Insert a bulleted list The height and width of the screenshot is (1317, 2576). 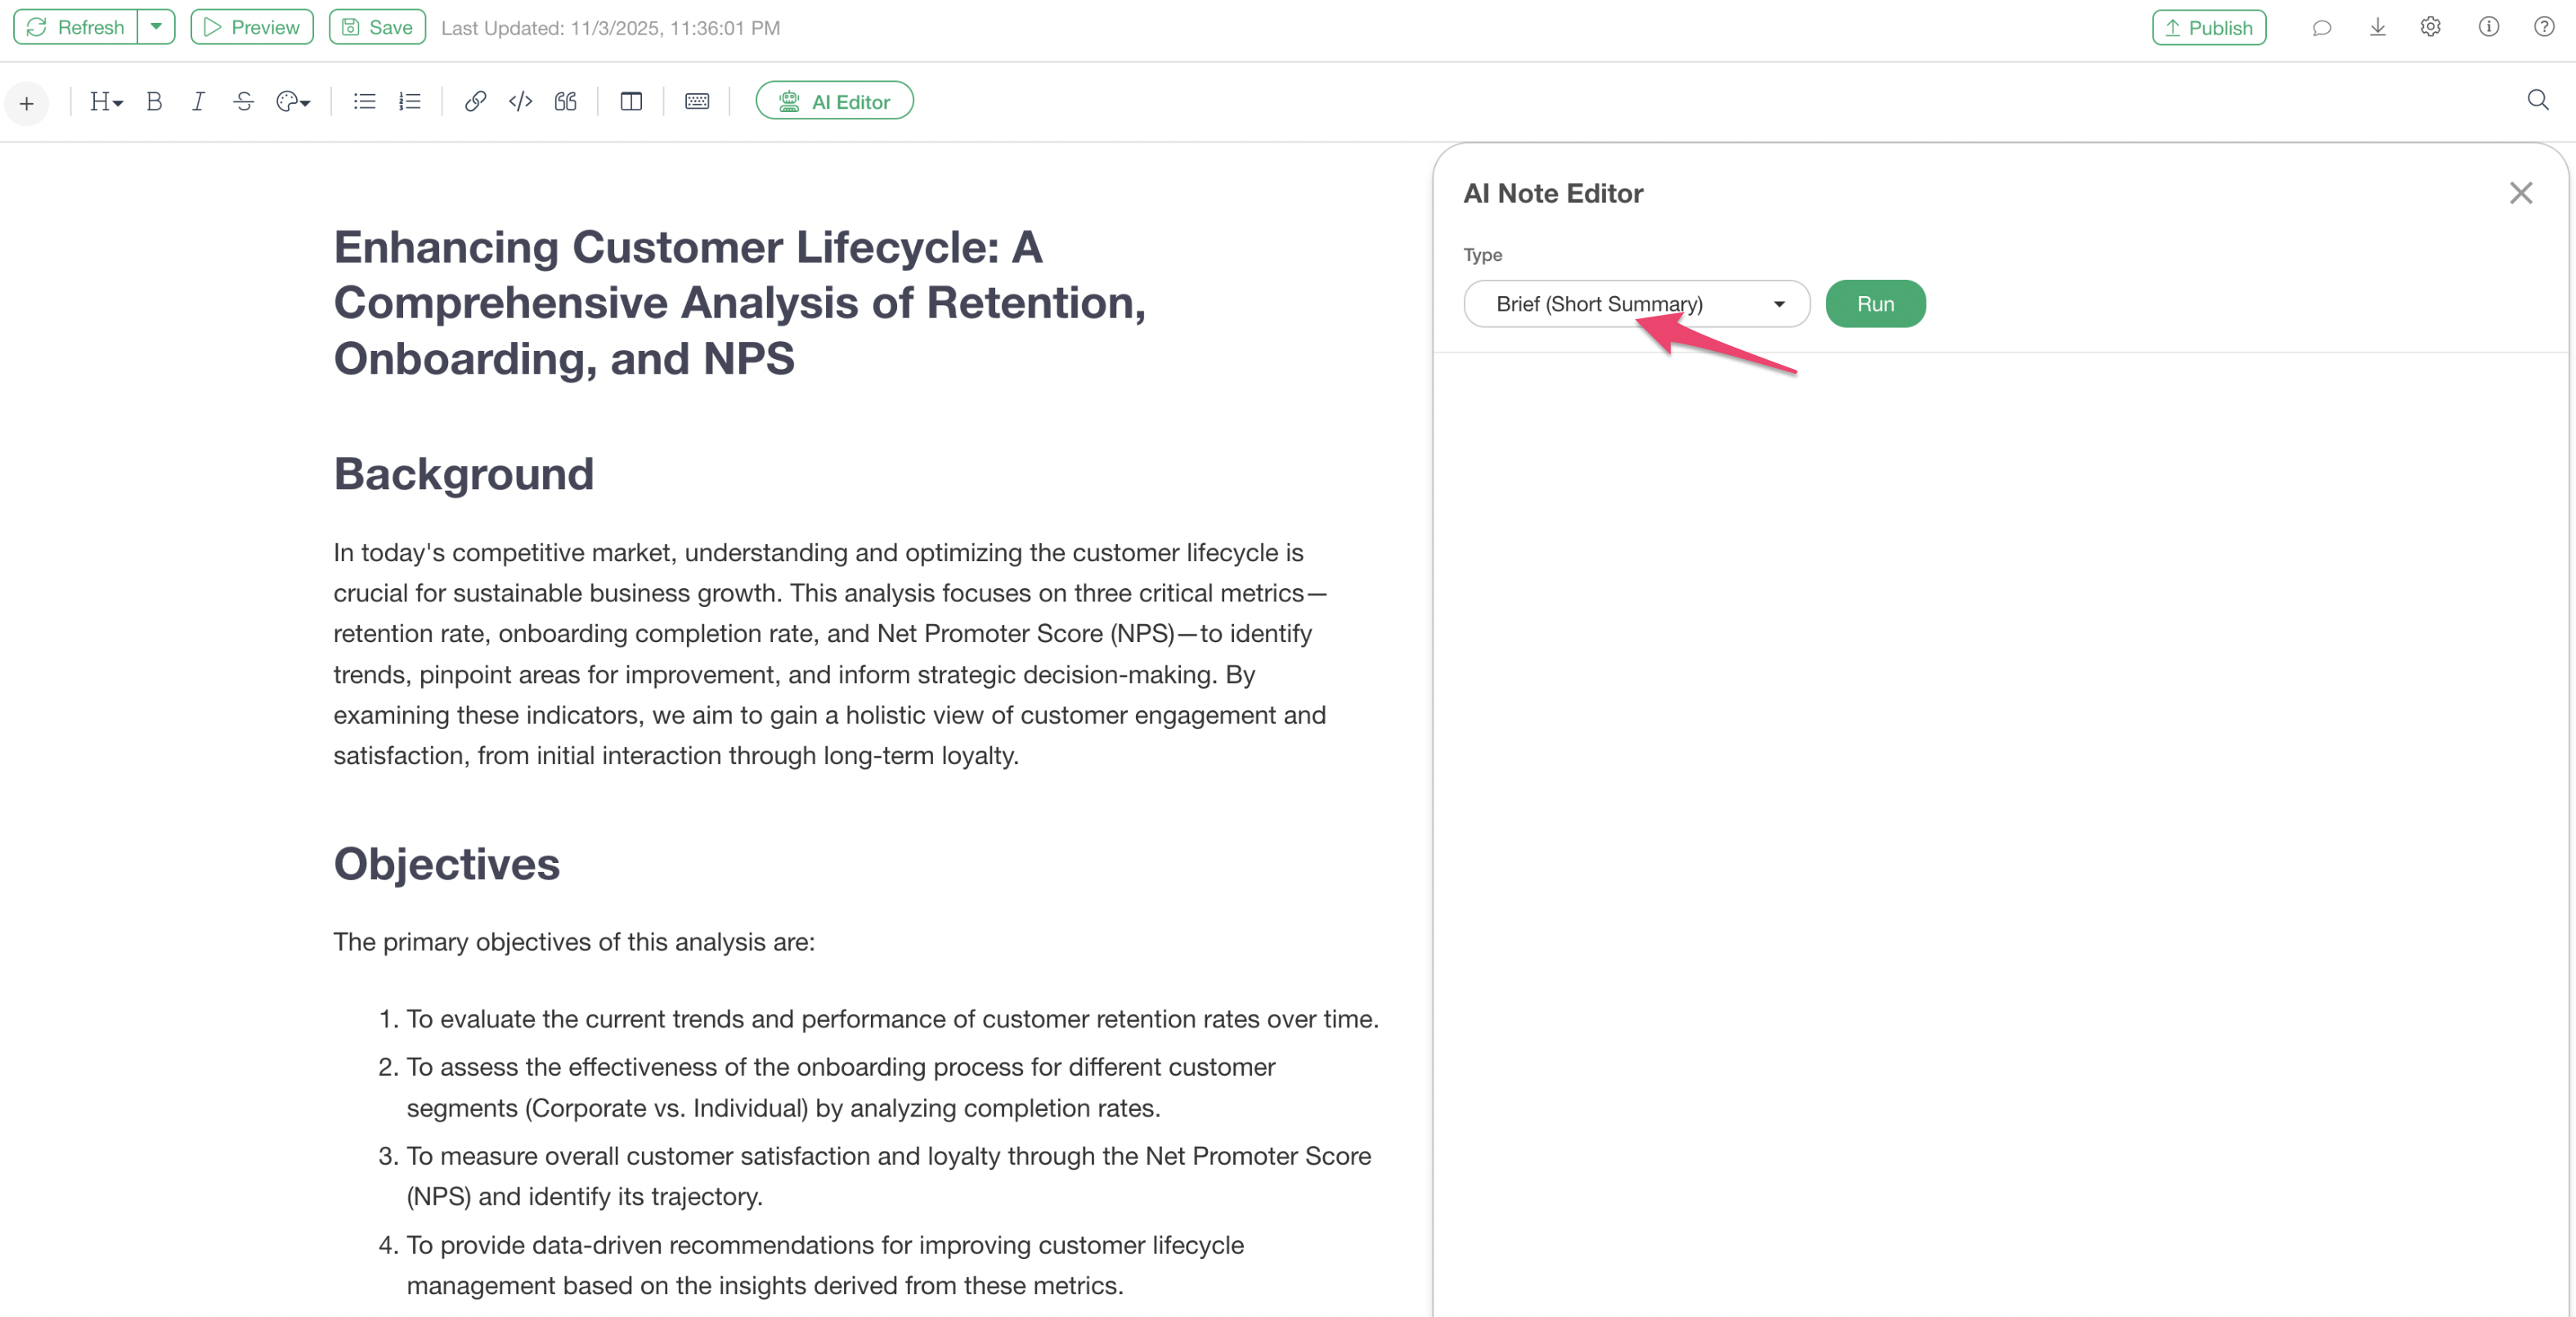point(364,101)
